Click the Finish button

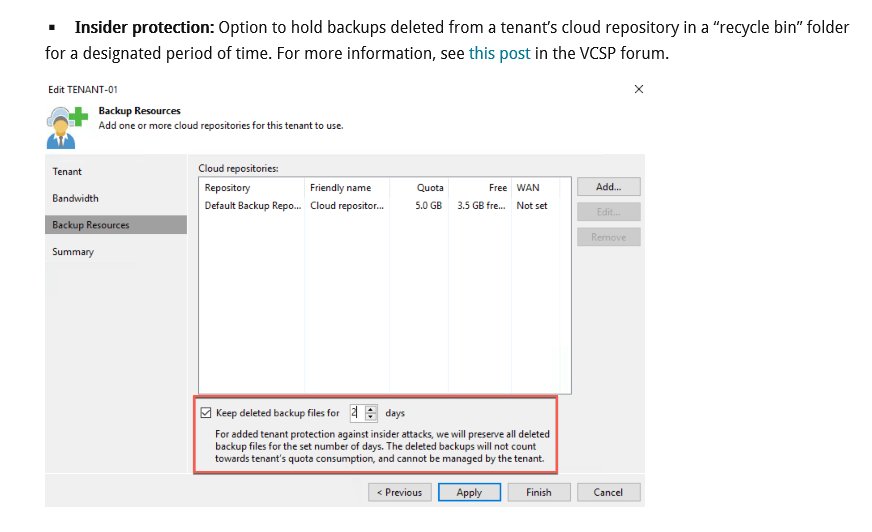tap(538, 492)
